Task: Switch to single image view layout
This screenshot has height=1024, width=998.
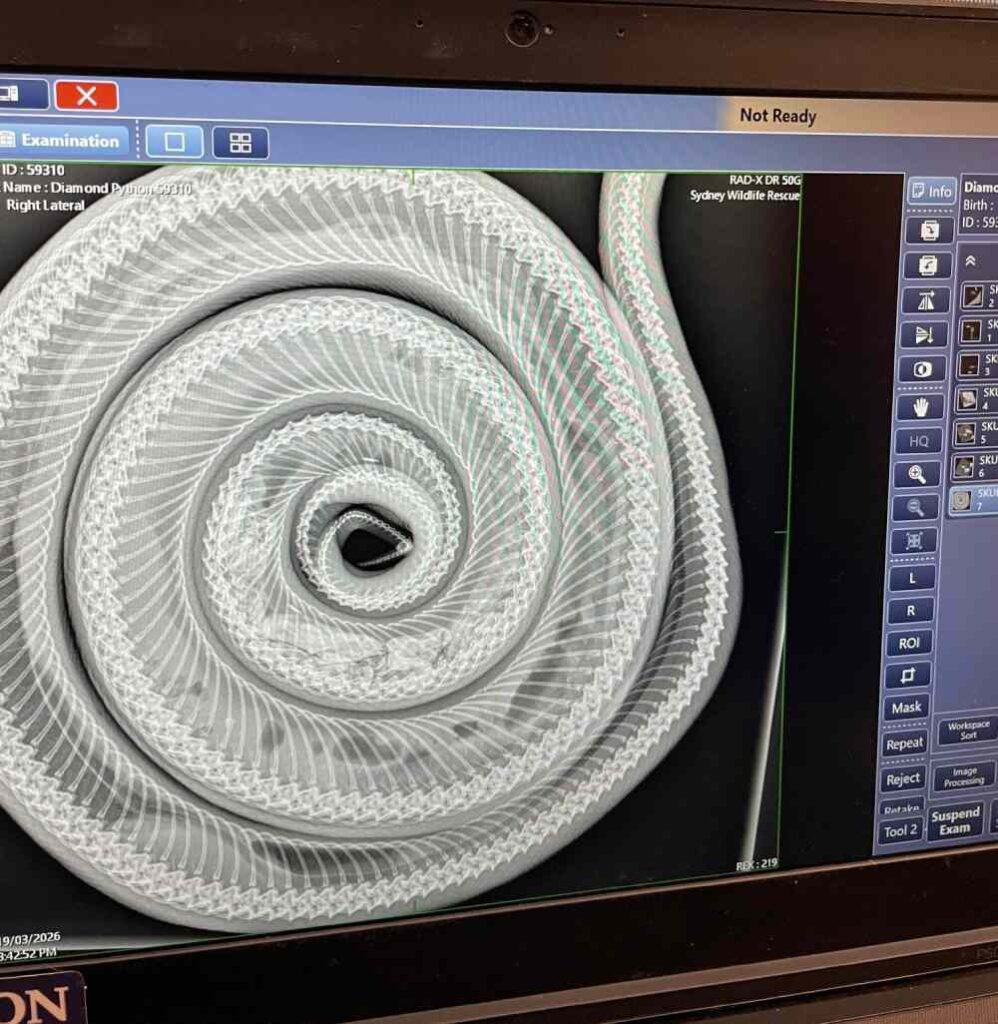Action: point(175,142)
